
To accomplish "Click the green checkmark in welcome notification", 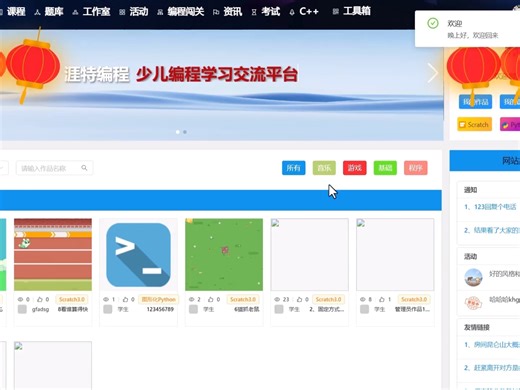I will pos(433,23).
